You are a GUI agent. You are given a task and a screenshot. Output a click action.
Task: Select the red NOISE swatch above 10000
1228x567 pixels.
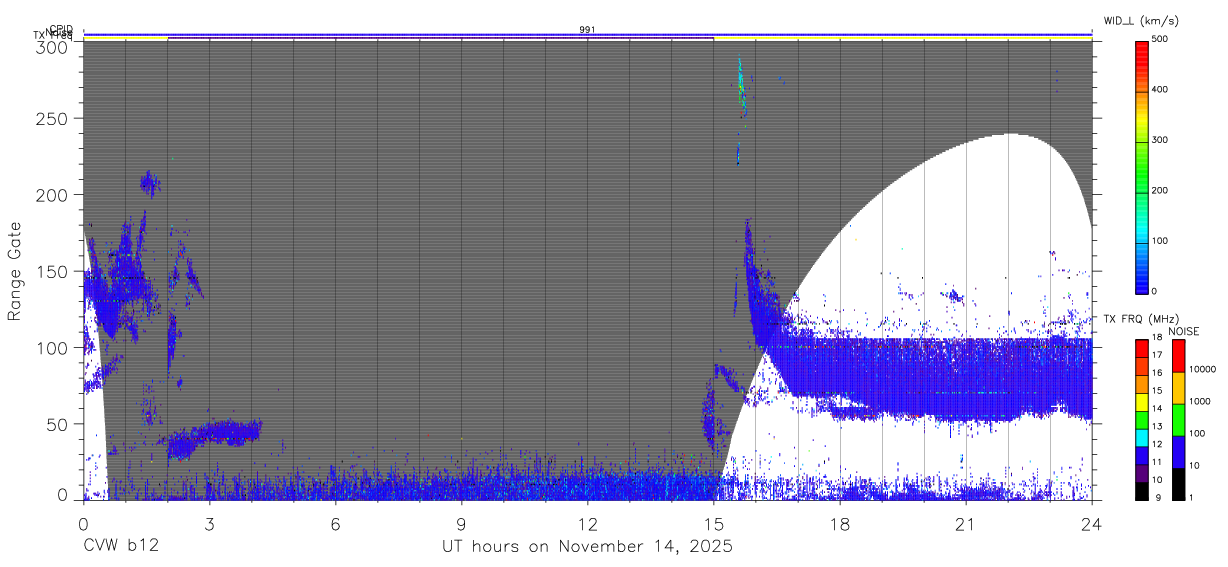click(x=1178, y=356)
